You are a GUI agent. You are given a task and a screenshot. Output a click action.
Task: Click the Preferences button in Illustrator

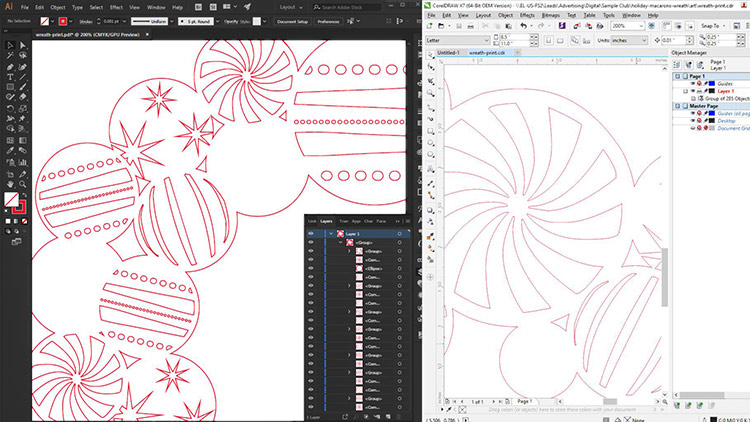click(328, 20)
